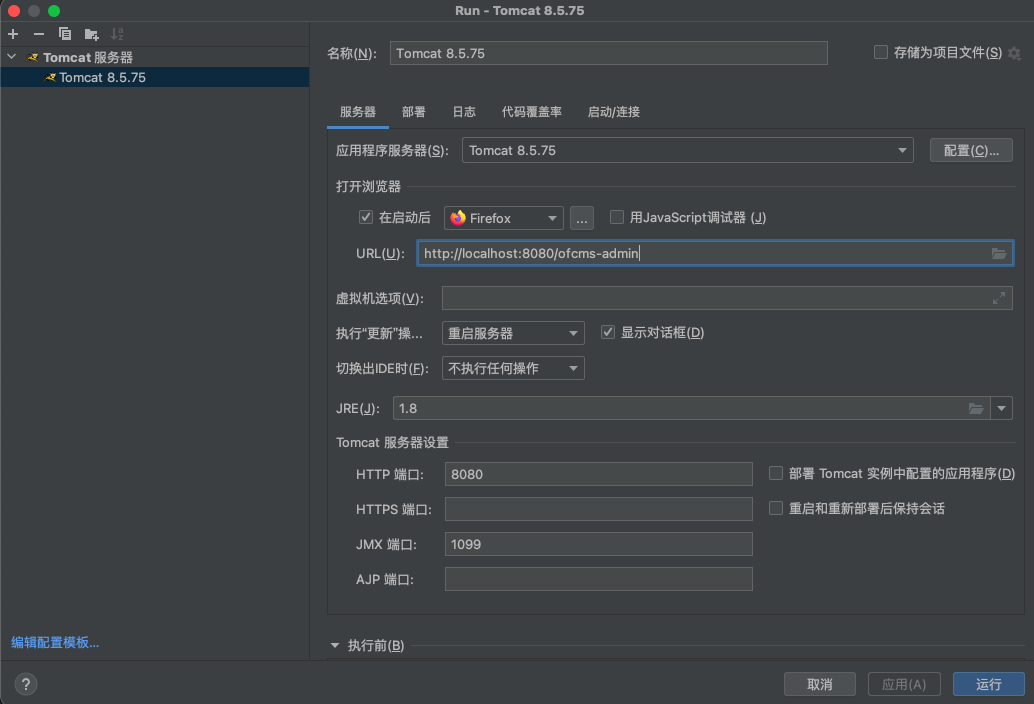This screenshot has width=1034, height=704.
Task: Click the browser ellipsis button
Action: pos(582,218)
